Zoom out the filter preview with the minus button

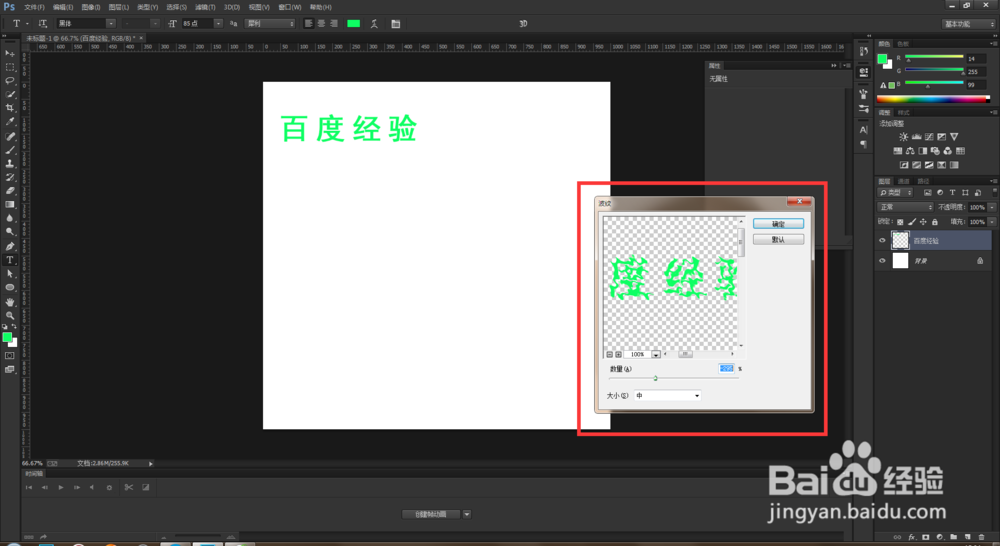tap(610, 354)
